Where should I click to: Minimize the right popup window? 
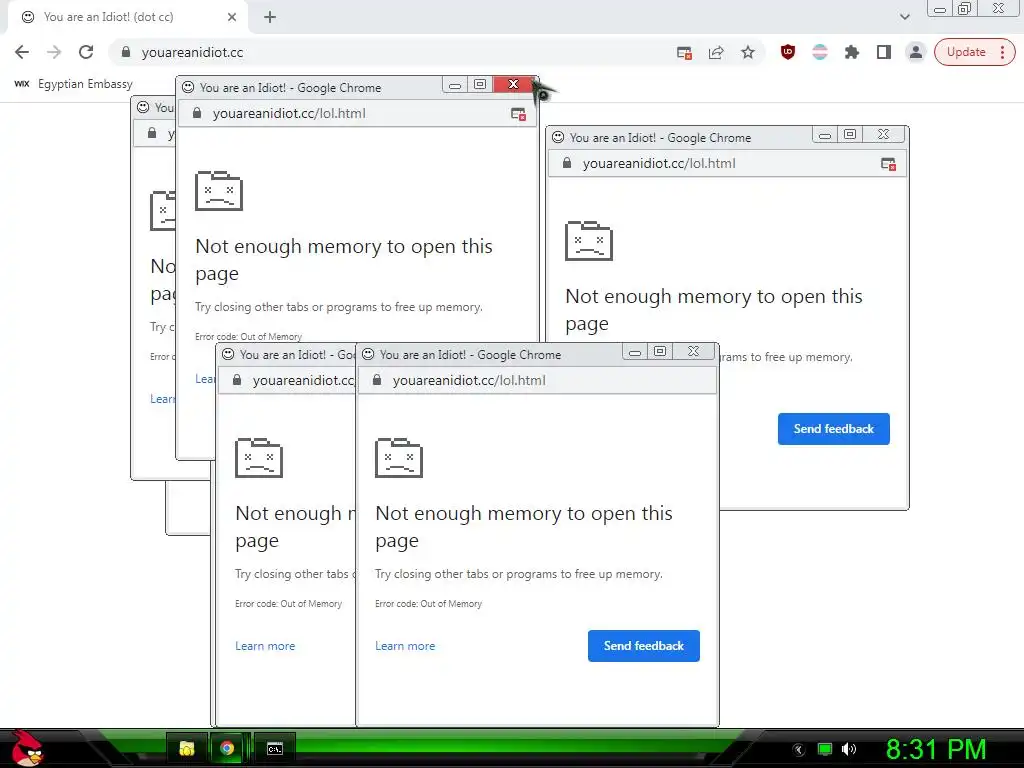coord(825,135)
